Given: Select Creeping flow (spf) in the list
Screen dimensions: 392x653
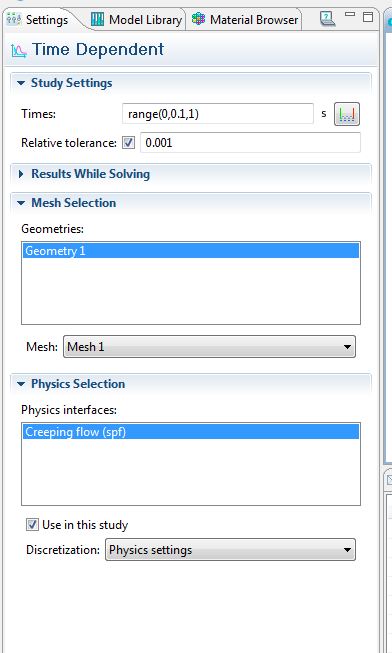Looking at the screenshot, I should coord(191,432).
